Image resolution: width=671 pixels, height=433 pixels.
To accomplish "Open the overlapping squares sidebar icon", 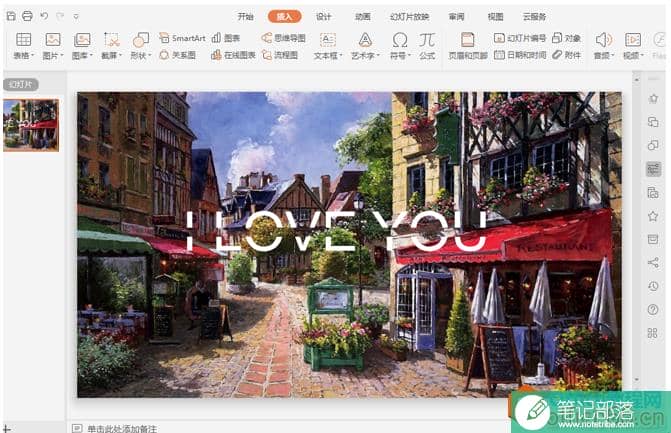I will pyautogui.click(x=653, y=122).
